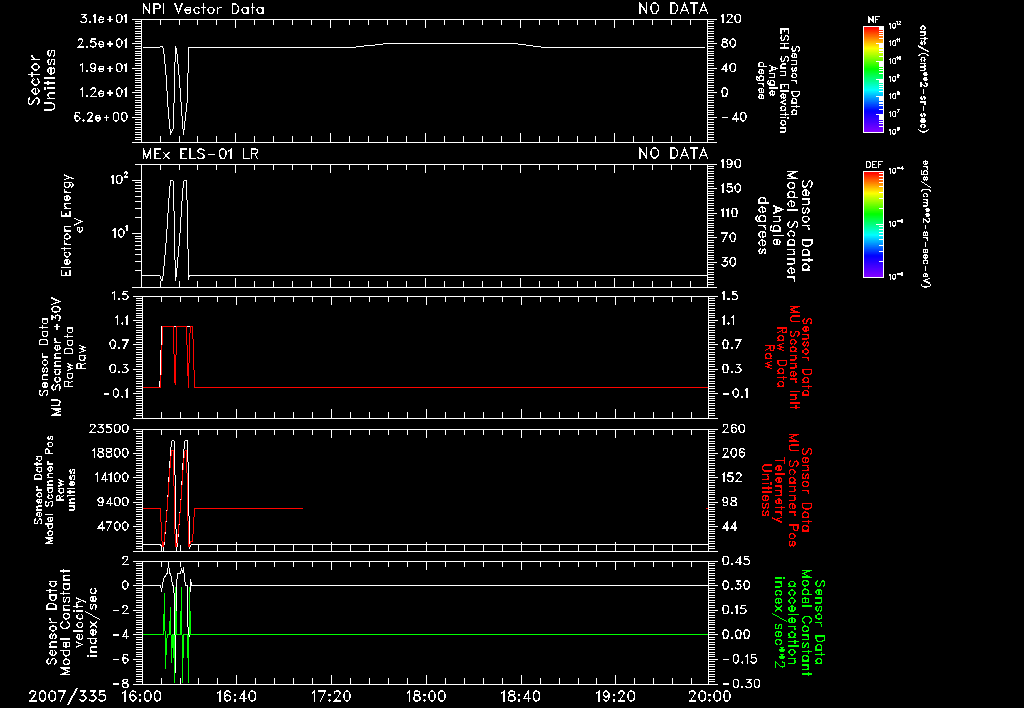The image size is (1024, 708).
Task: Click 'NO DATA' label on MEx ELS-01 panel
Action: click(x=673, y=154)
